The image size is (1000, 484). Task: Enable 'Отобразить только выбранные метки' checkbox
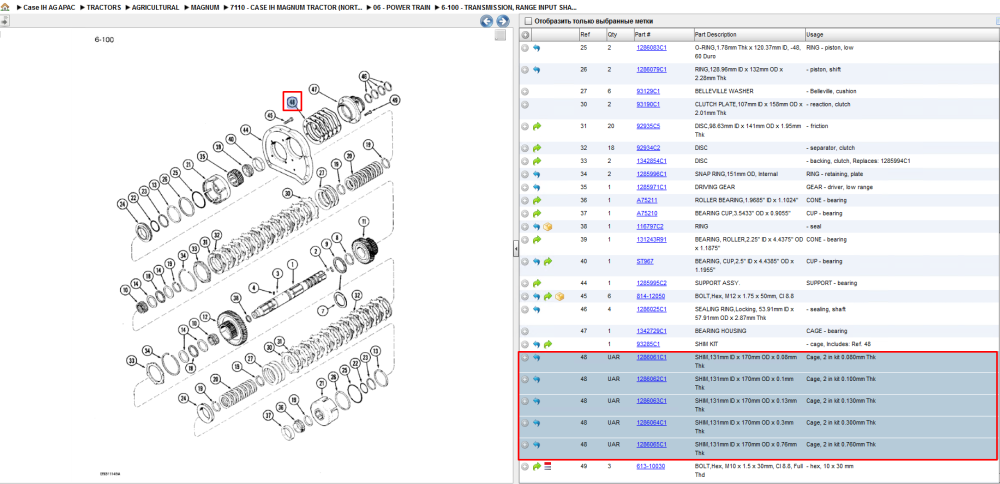pyautogui.click(x=527, y=21)
